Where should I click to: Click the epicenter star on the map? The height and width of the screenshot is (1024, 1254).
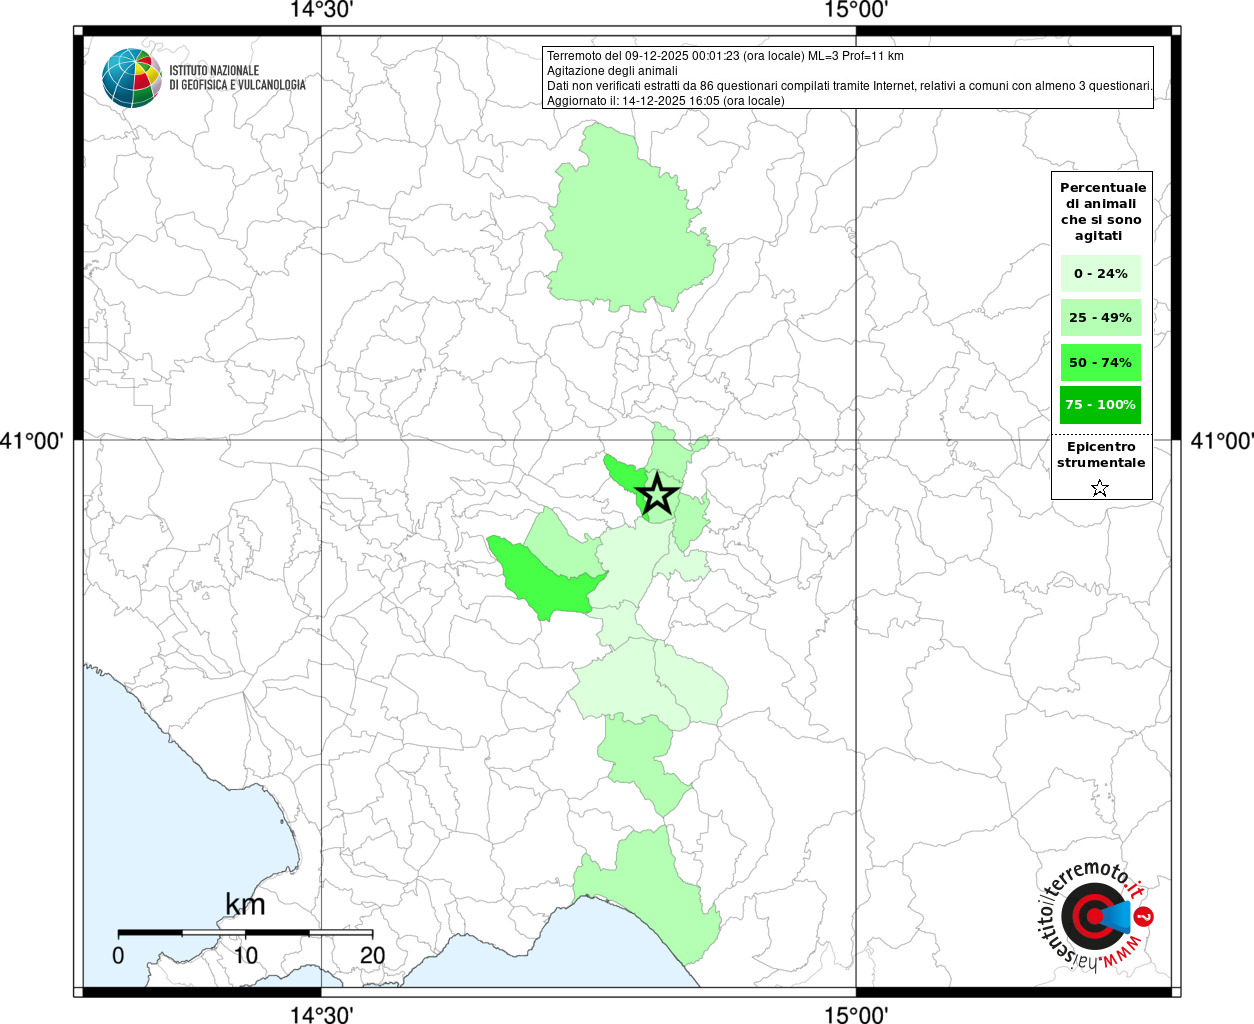[x=657, y=494]
